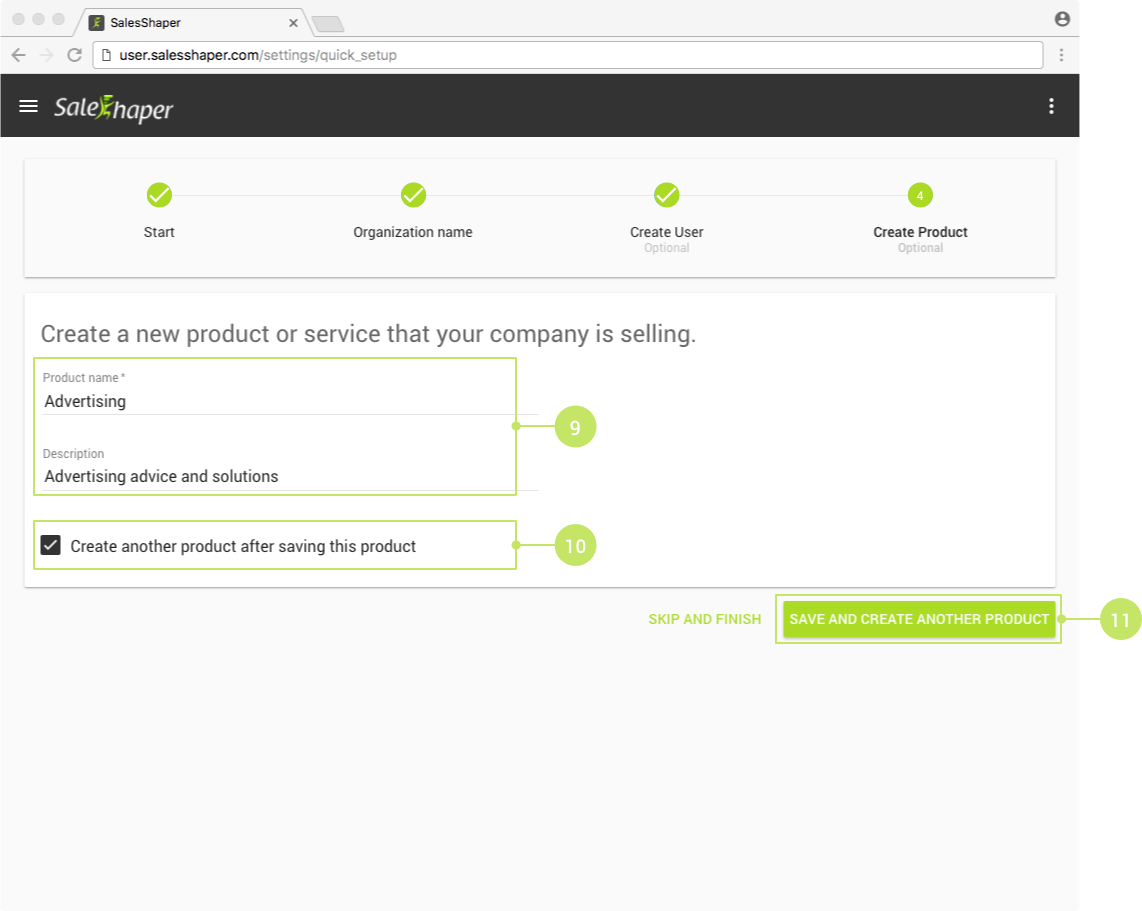Select the Create User step label
1142x911 pixels.
tap(666, 232)
